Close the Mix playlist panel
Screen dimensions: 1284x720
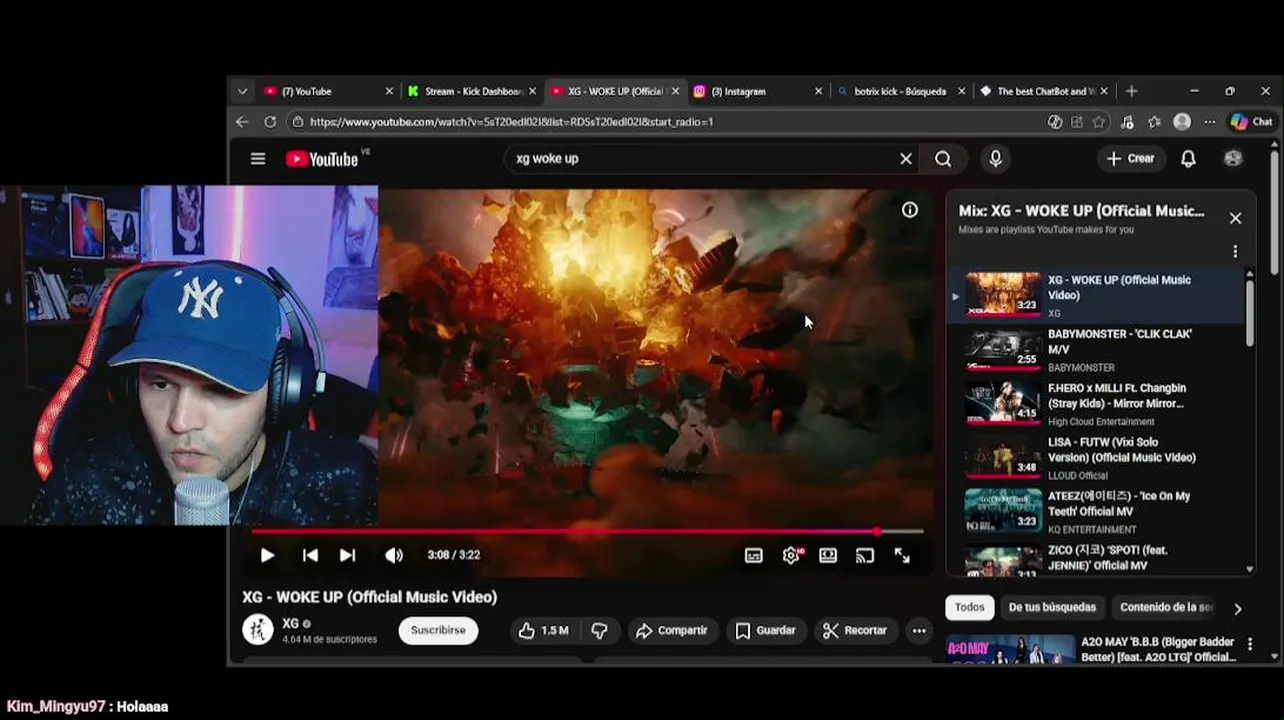tap(1235, 218)
